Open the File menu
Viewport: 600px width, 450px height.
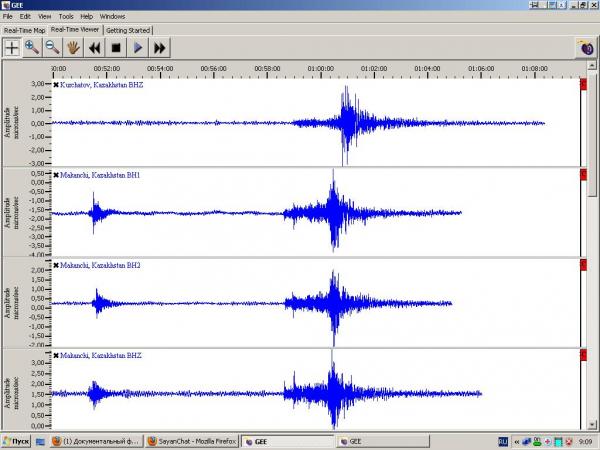click(8, 16)
